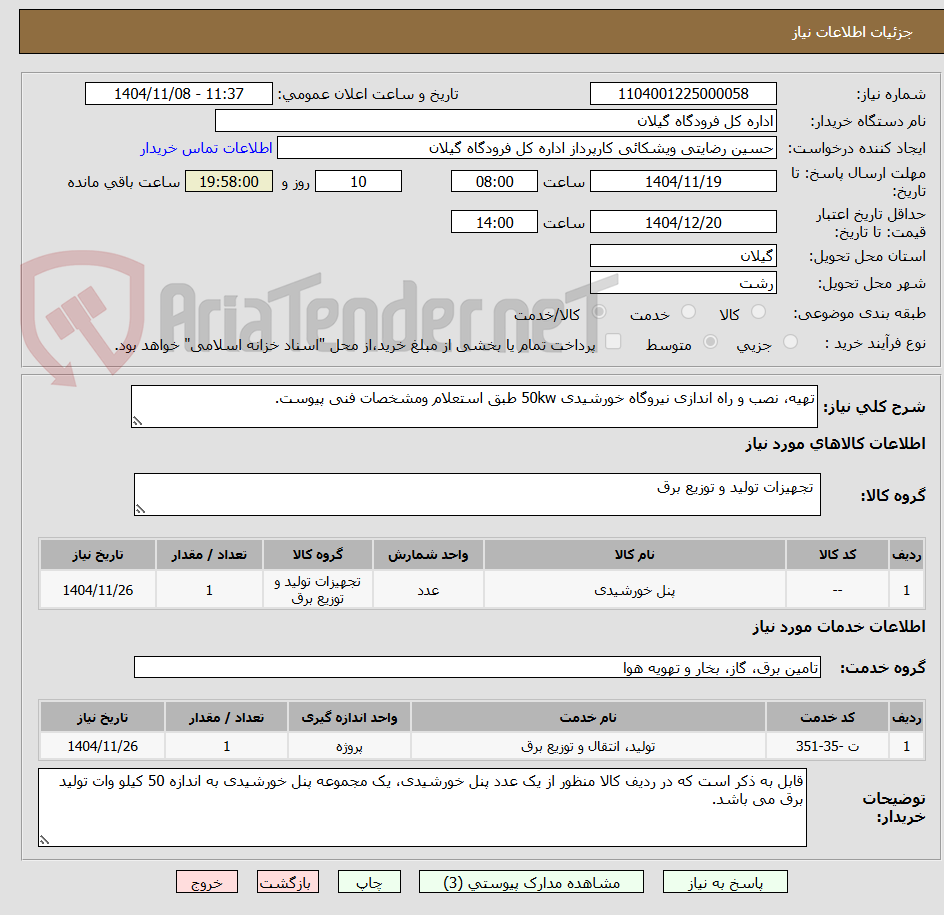Click the کد کالا column header

pos(837,554)
